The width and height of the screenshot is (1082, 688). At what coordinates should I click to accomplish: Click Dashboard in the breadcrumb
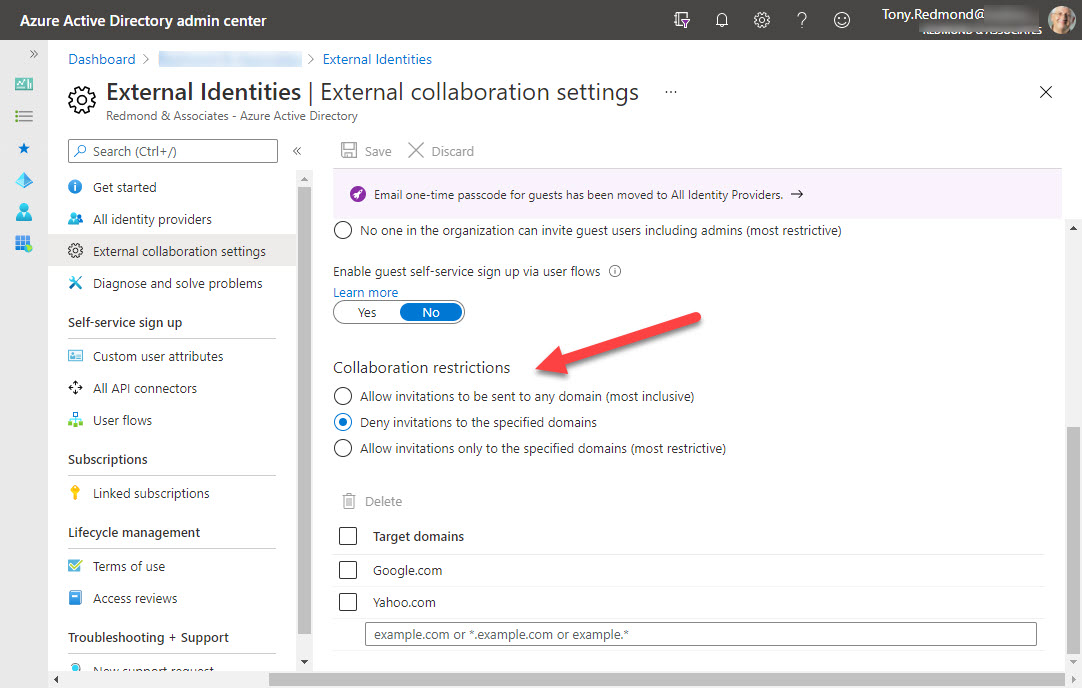(101, 59)
